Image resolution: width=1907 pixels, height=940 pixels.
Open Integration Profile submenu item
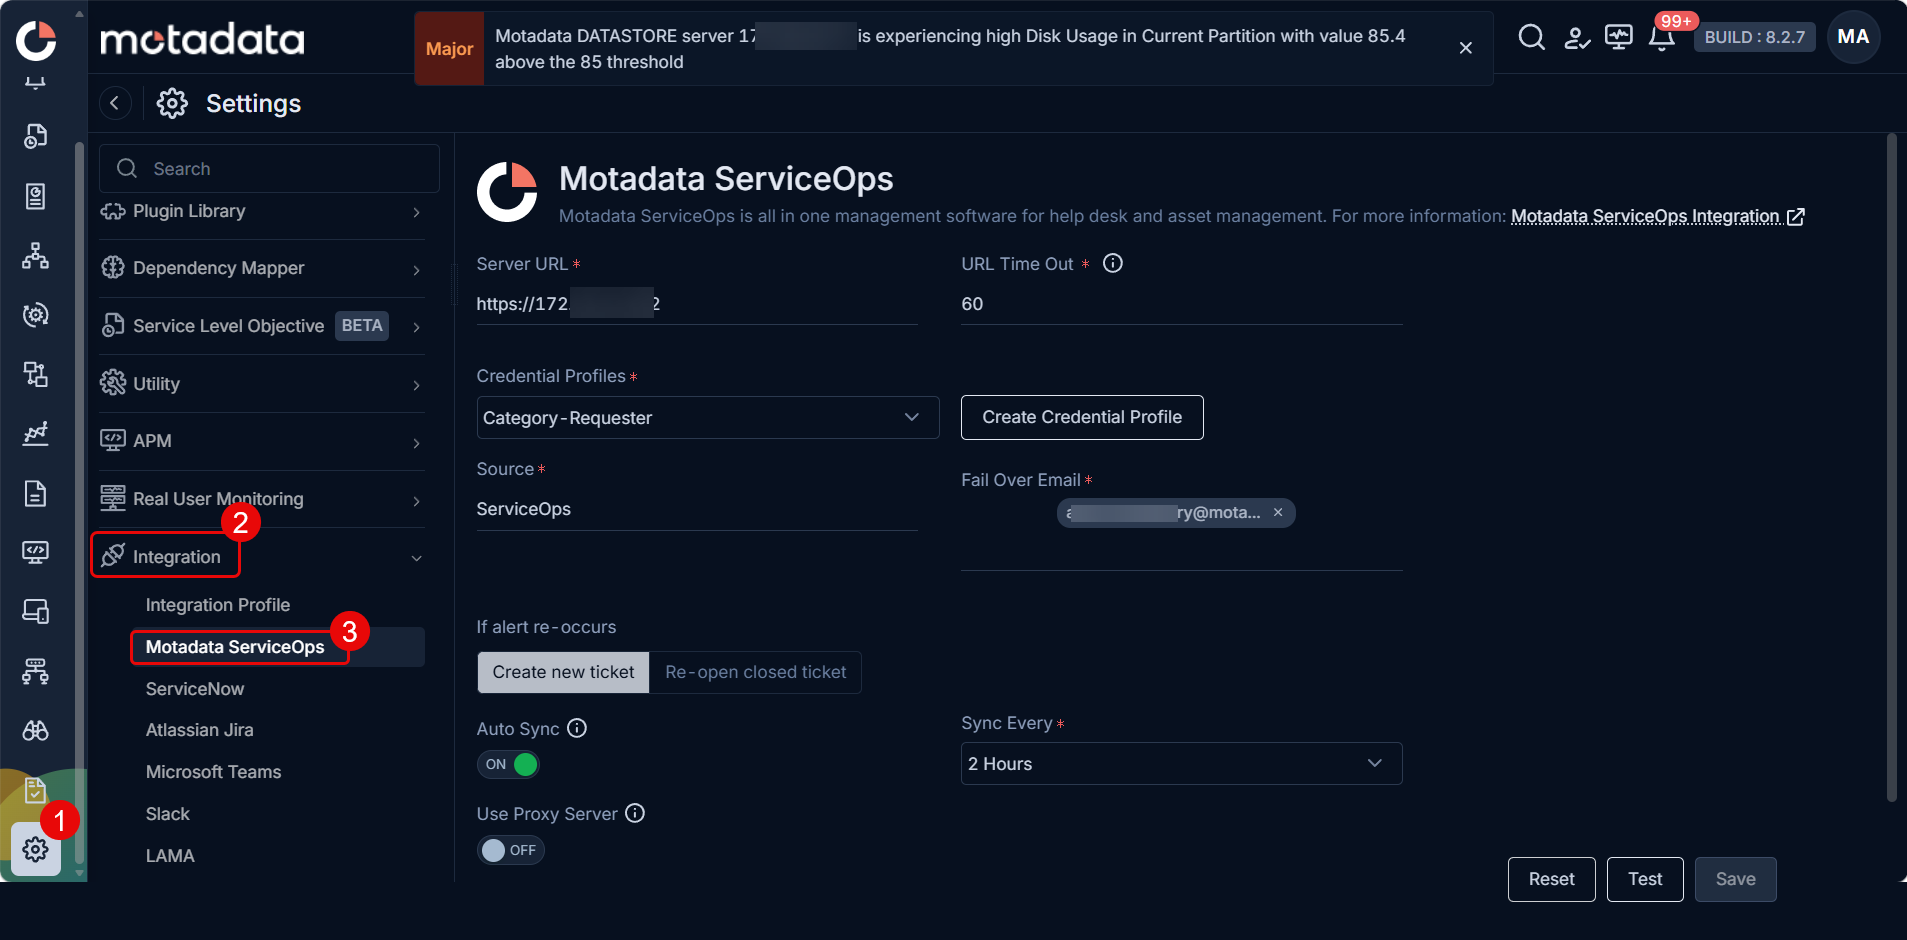click(x=217, y=605)
